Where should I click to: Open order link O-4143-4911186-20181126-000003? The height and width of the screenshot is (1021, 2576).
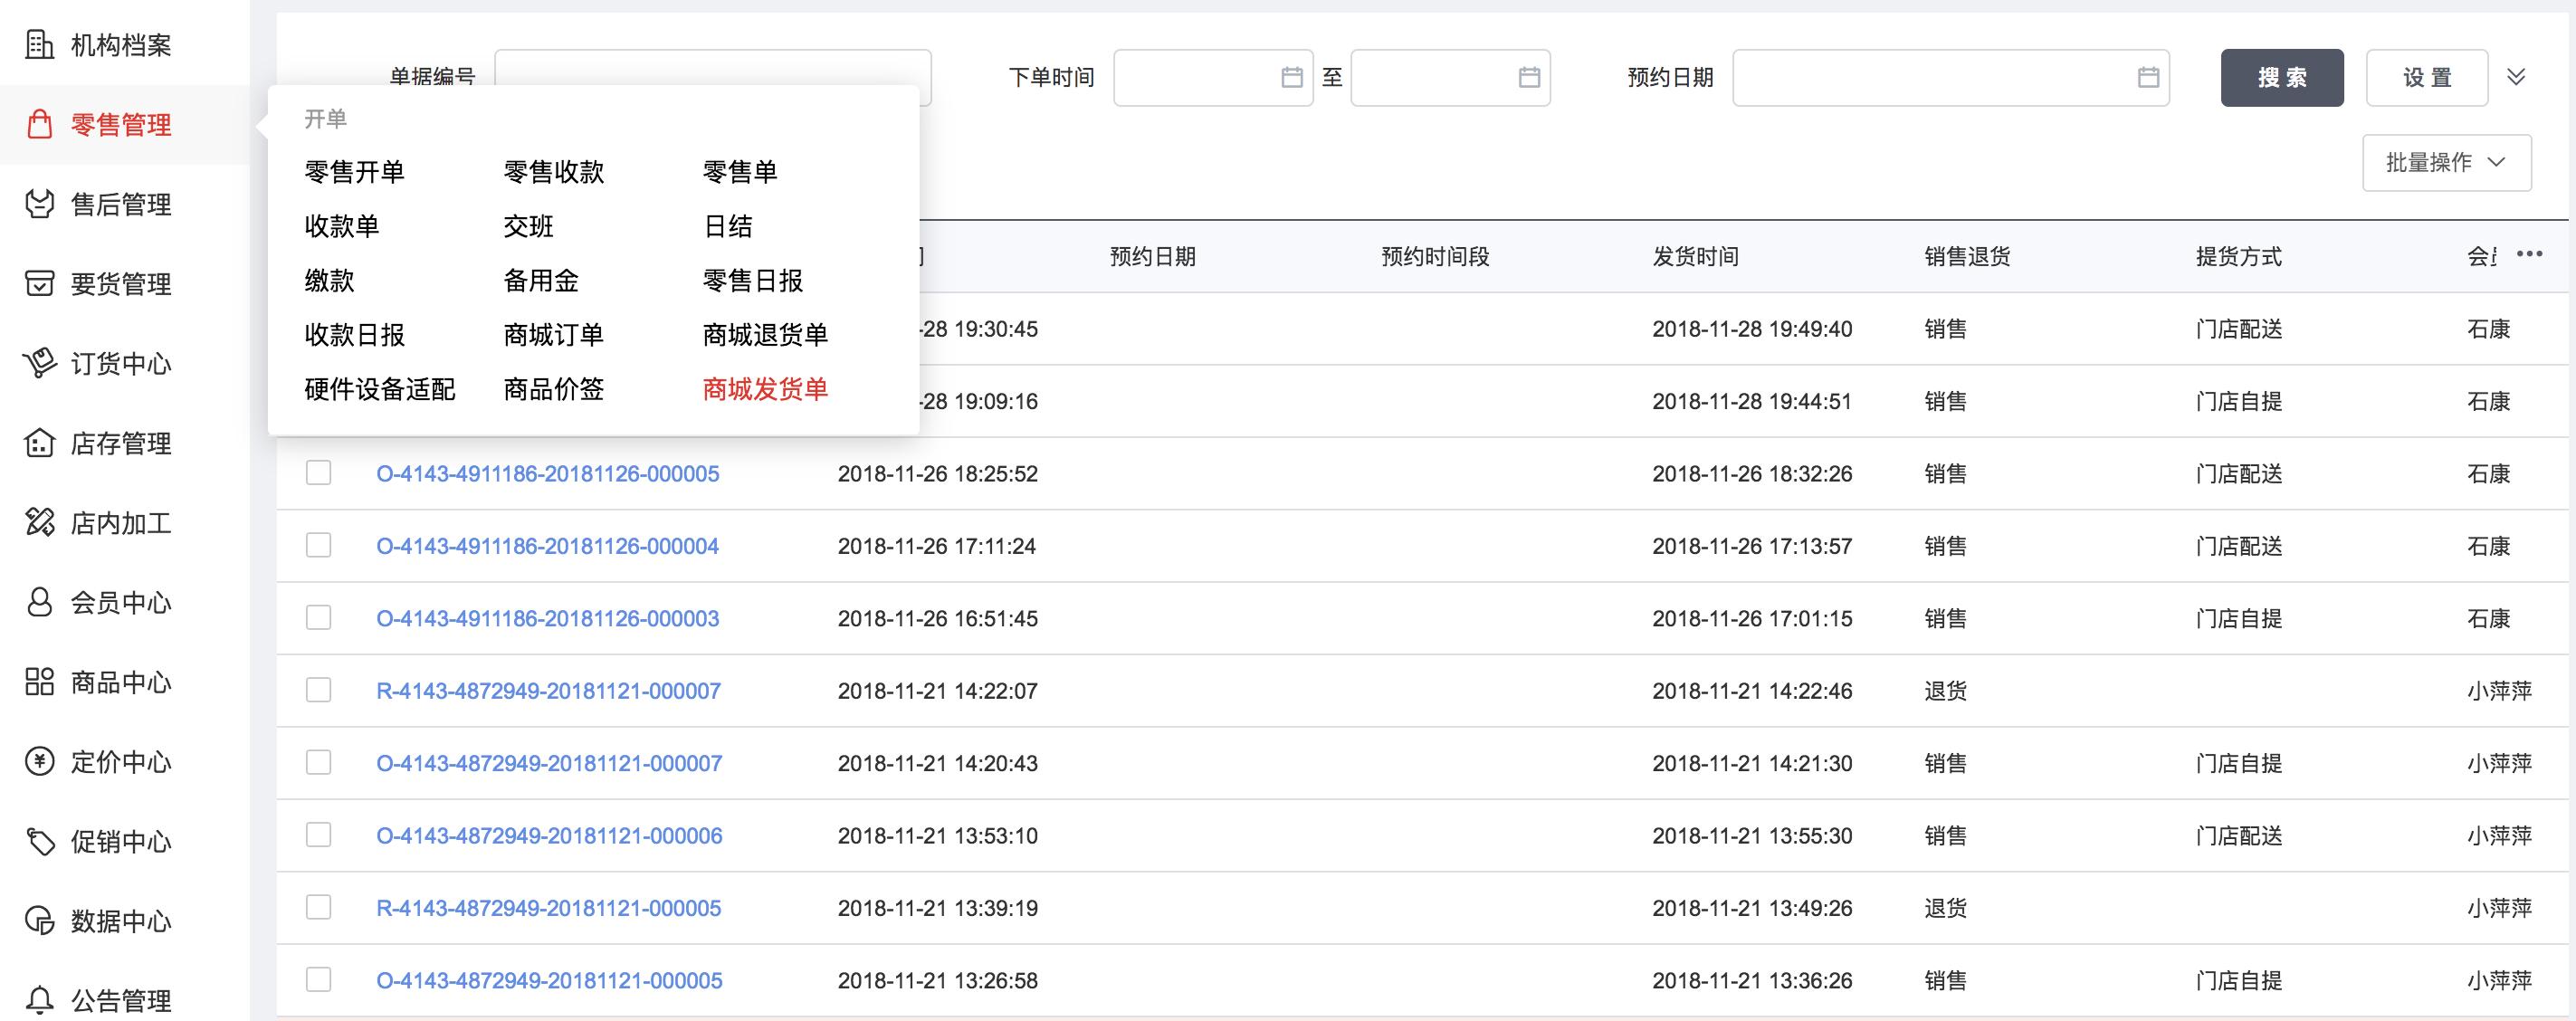(550, 618)
